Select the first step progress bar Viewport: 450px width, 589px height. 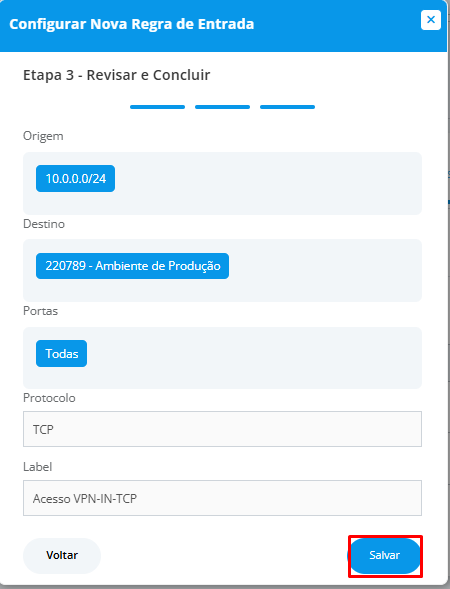pyautogui.click(x=157, y=107)
